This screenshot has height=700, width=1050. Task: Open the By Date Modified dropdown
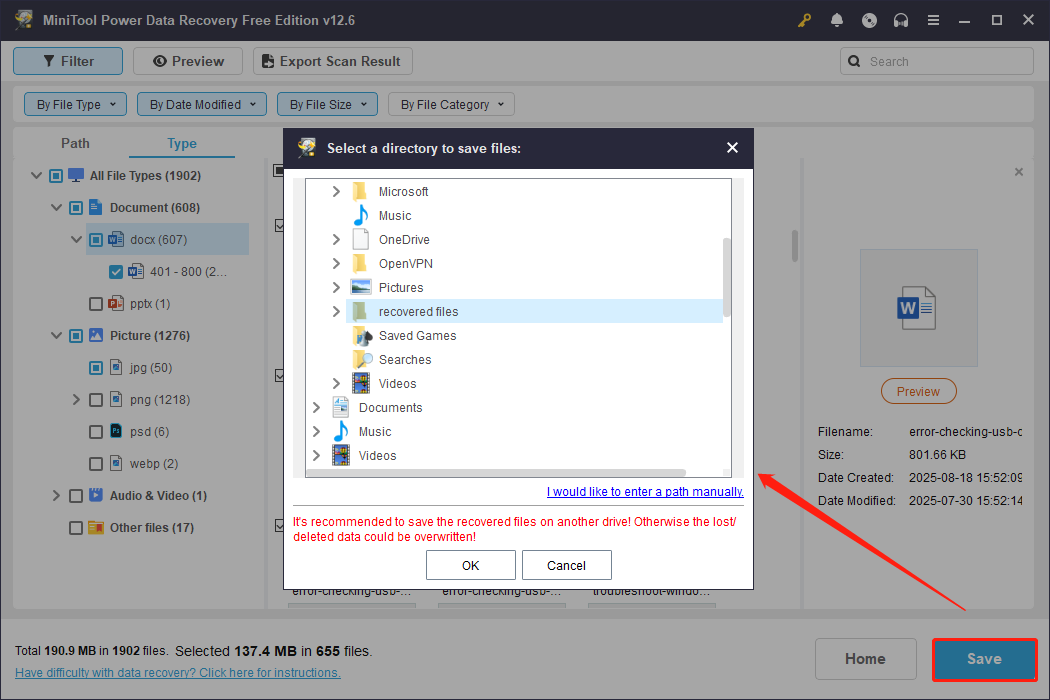[202, 104]
